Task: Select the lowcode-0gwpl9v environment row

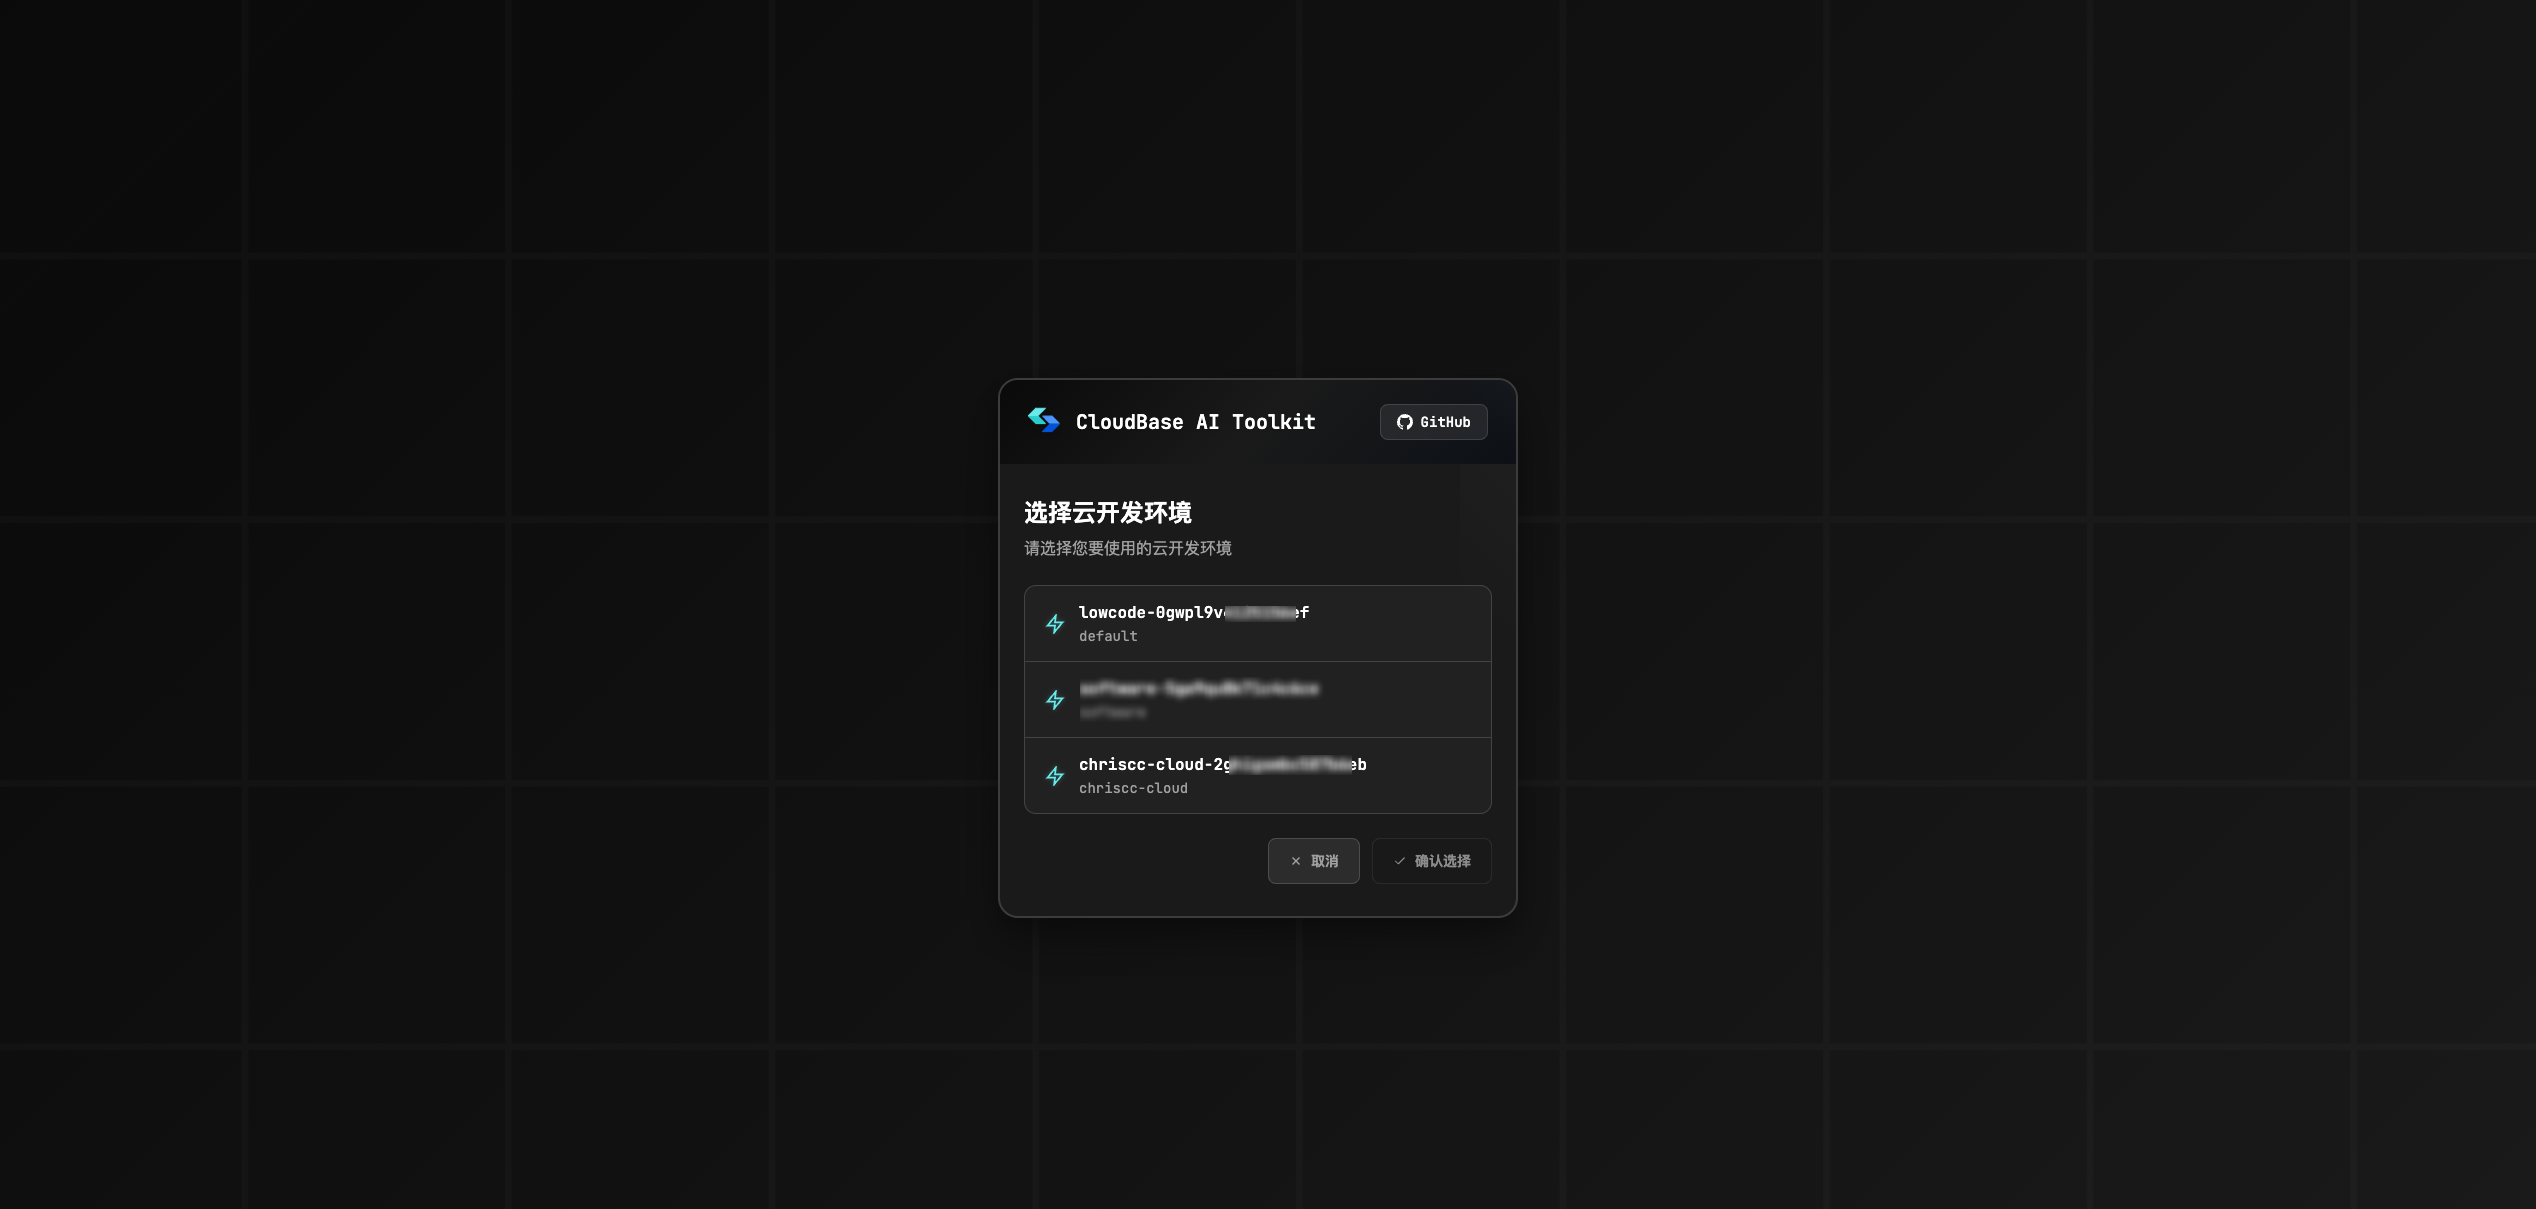Action: pos(1257,624)
